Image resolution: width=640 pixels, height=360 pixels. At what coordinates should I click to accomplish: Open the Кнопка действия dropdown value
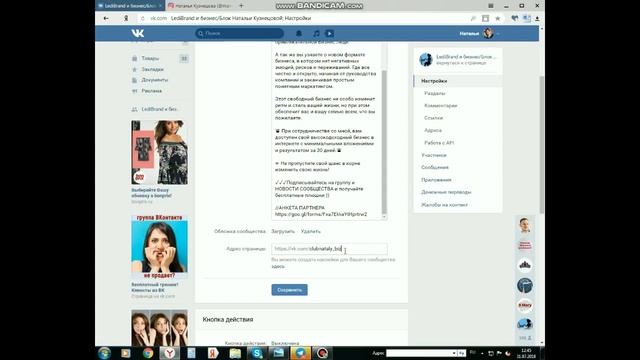point(285,343)
